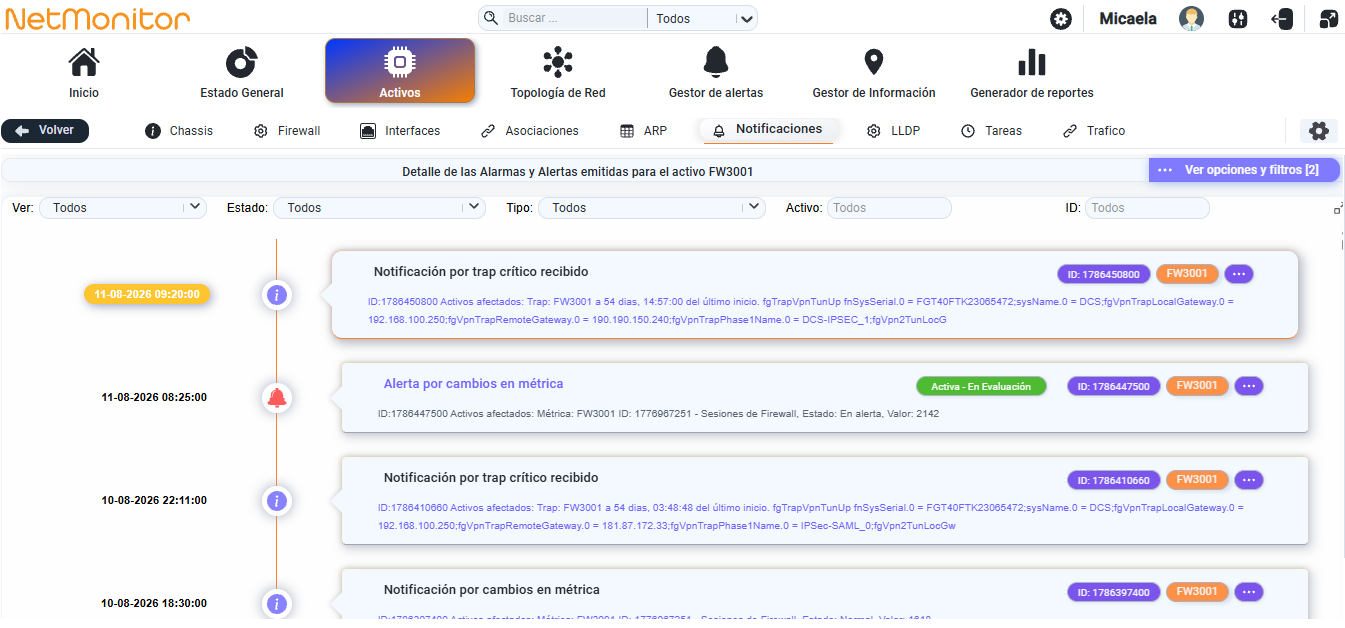
Task: Open Generador de reportes chart icon
Action: coord(1032,62)
